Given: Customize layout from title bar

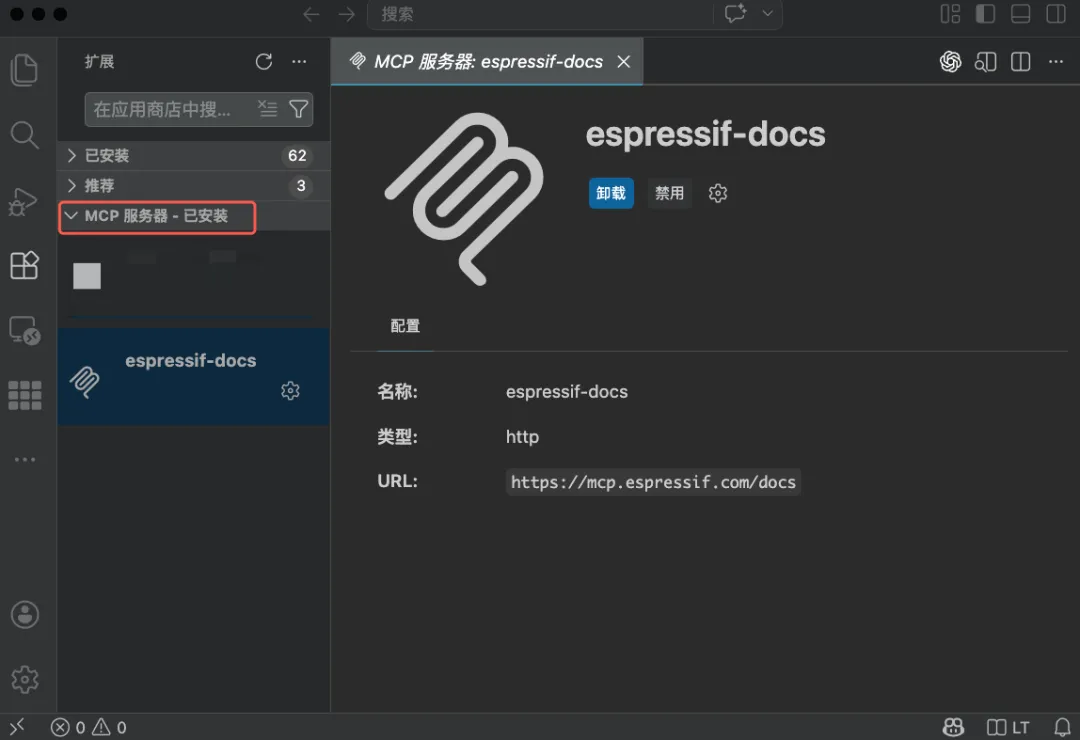Looking at the screenshot, I should point(951,14).
